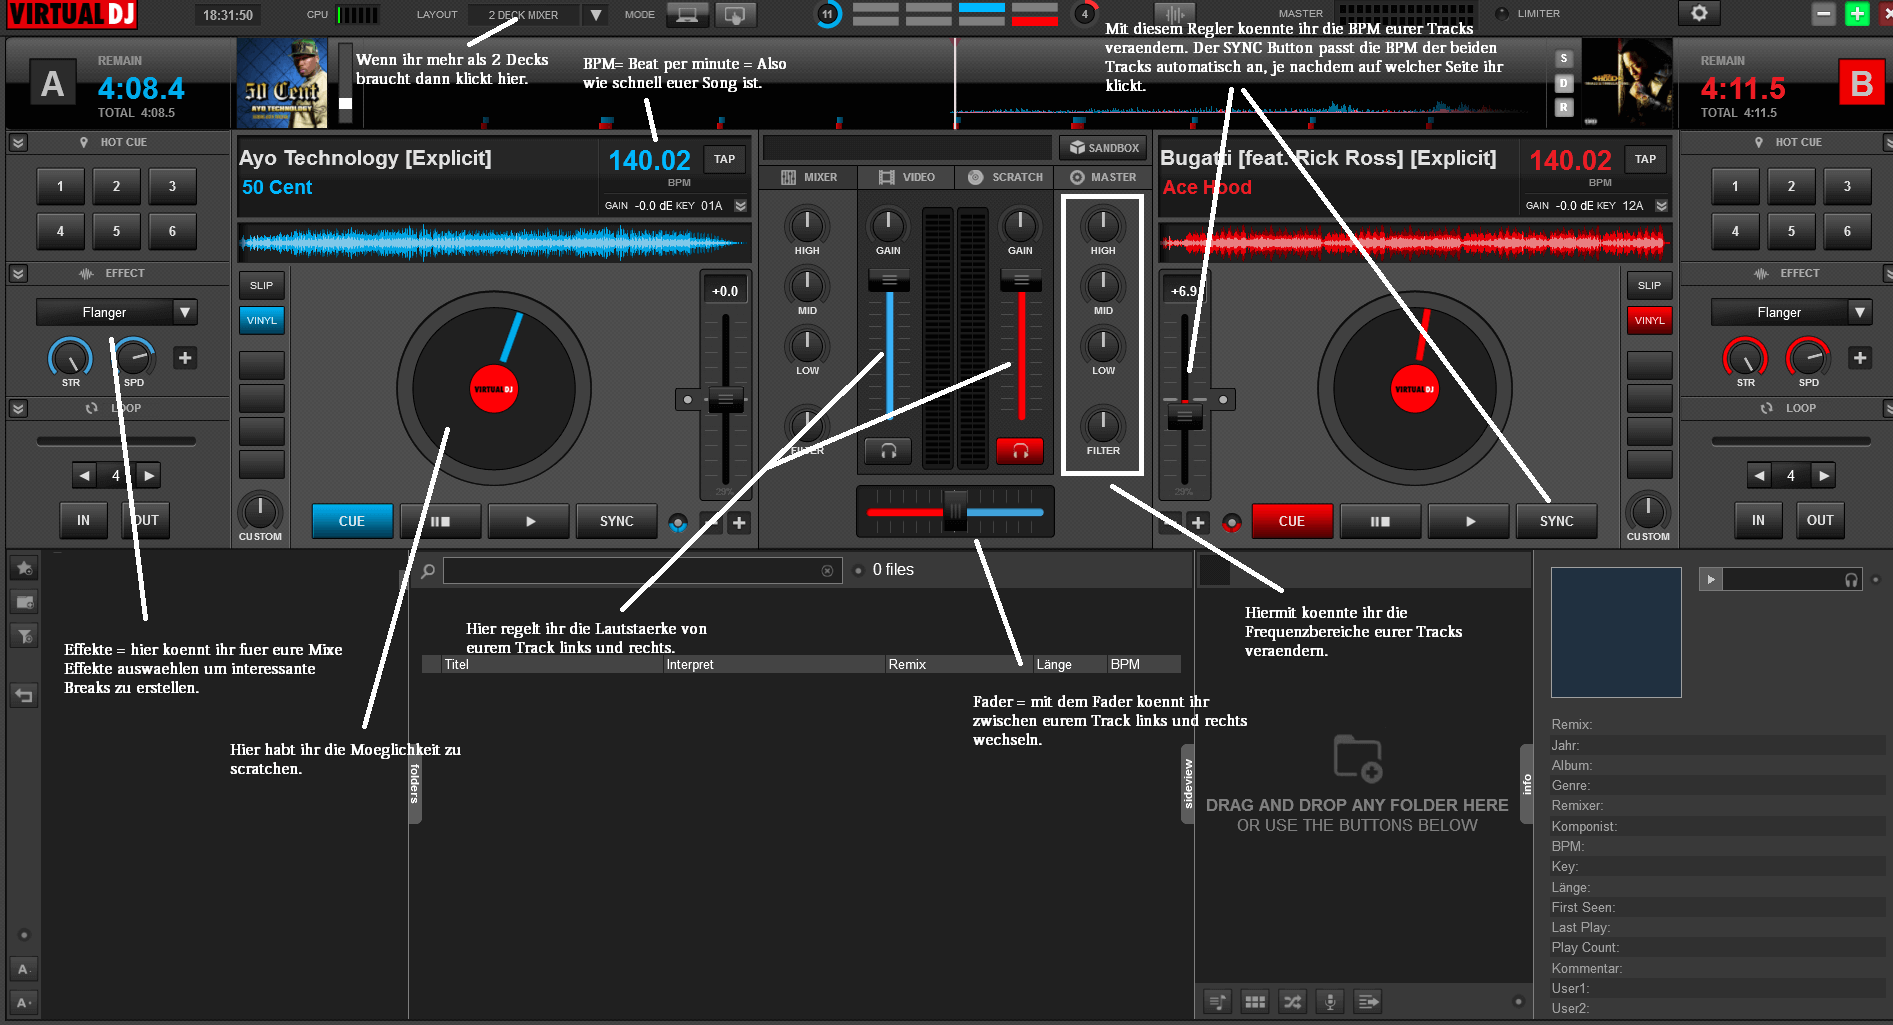Click the deck B headphone PFL button
1893x1025 pixels.
[x=1020, y=451]
